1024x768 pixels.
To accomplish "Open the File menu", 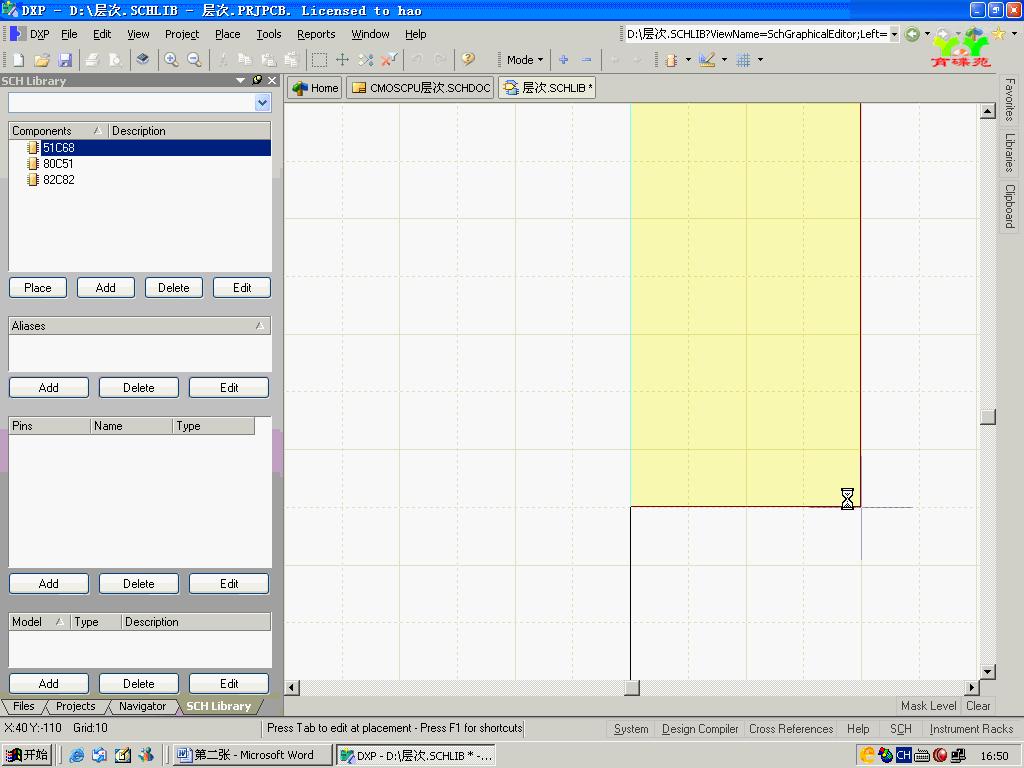I will 69,34.
